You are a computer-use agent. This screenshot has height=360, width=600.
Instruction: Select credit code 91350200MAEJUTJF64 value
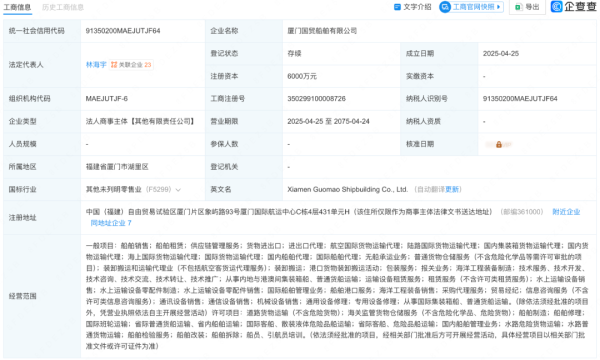[123, 31]
